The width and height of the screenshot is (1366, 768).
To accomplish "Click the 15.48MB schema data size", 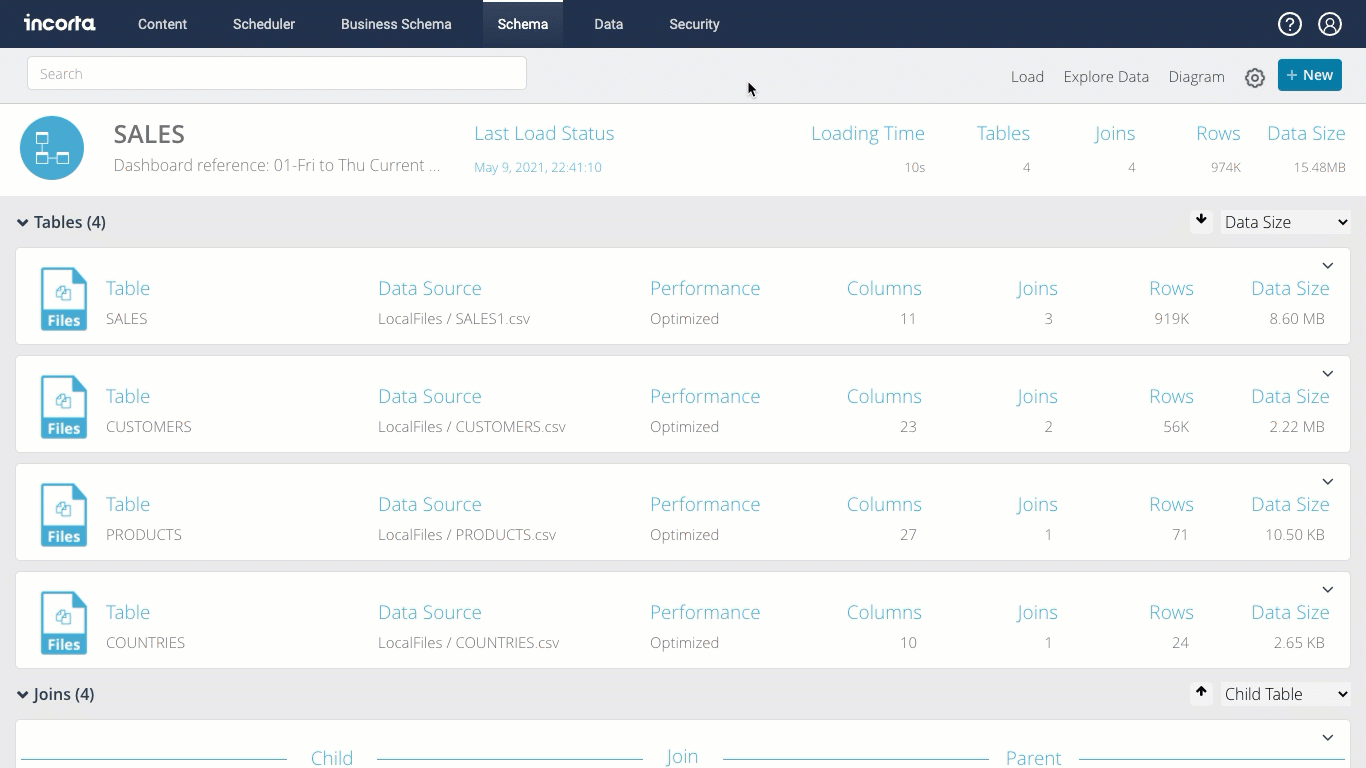I will [x=1319, y=167].
